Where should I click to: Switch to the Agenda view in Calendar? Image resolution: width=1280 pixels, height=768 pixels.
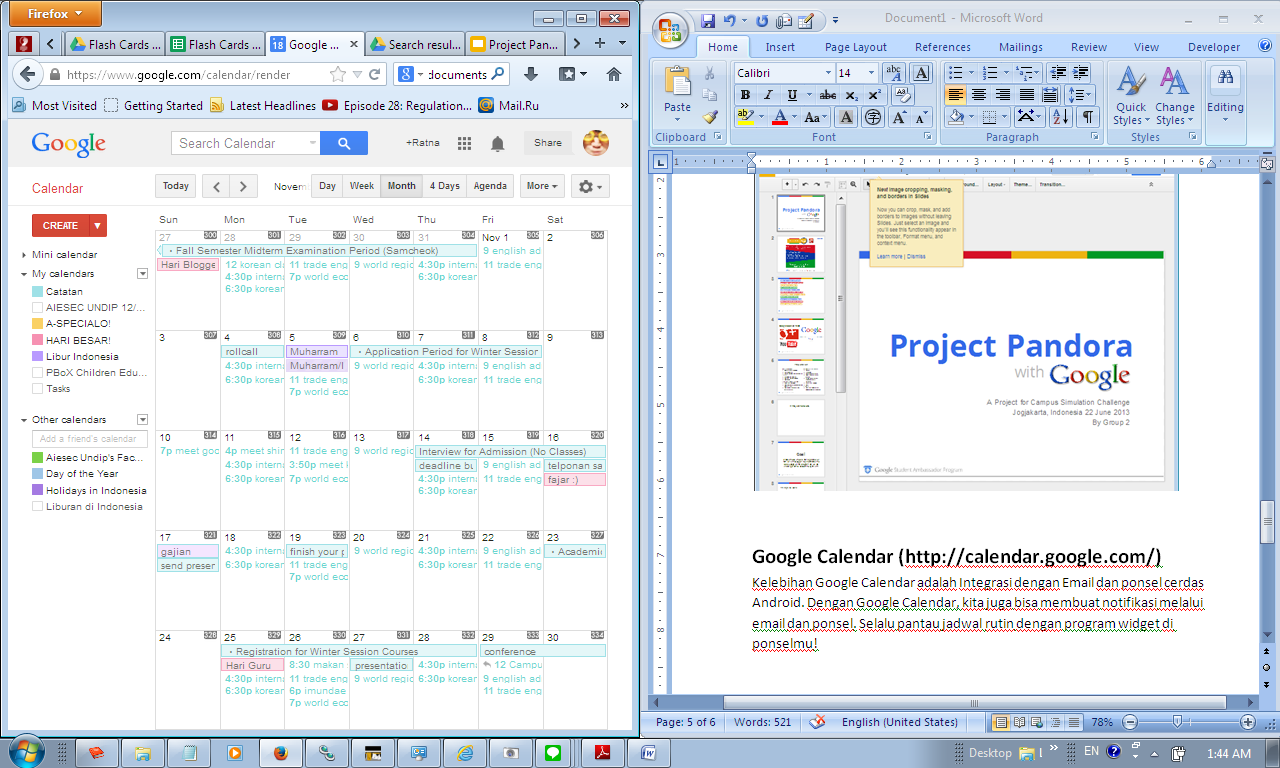tap(490, 186)
